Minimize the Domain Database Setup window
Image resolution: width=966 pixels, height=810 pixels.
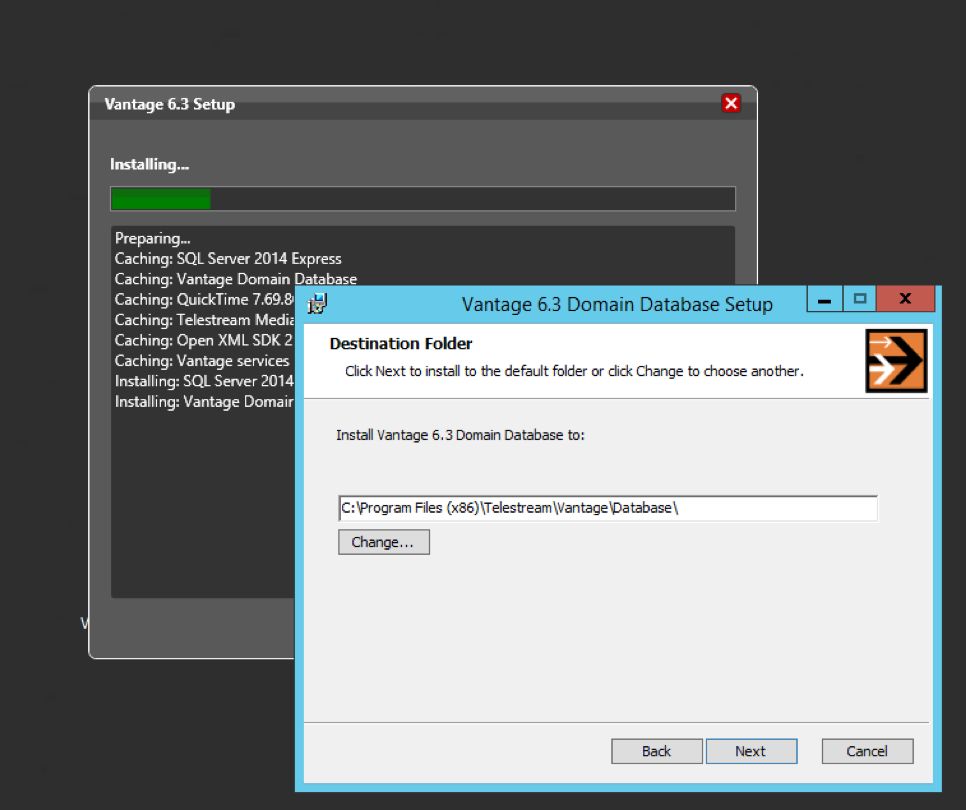pos(824,299)
